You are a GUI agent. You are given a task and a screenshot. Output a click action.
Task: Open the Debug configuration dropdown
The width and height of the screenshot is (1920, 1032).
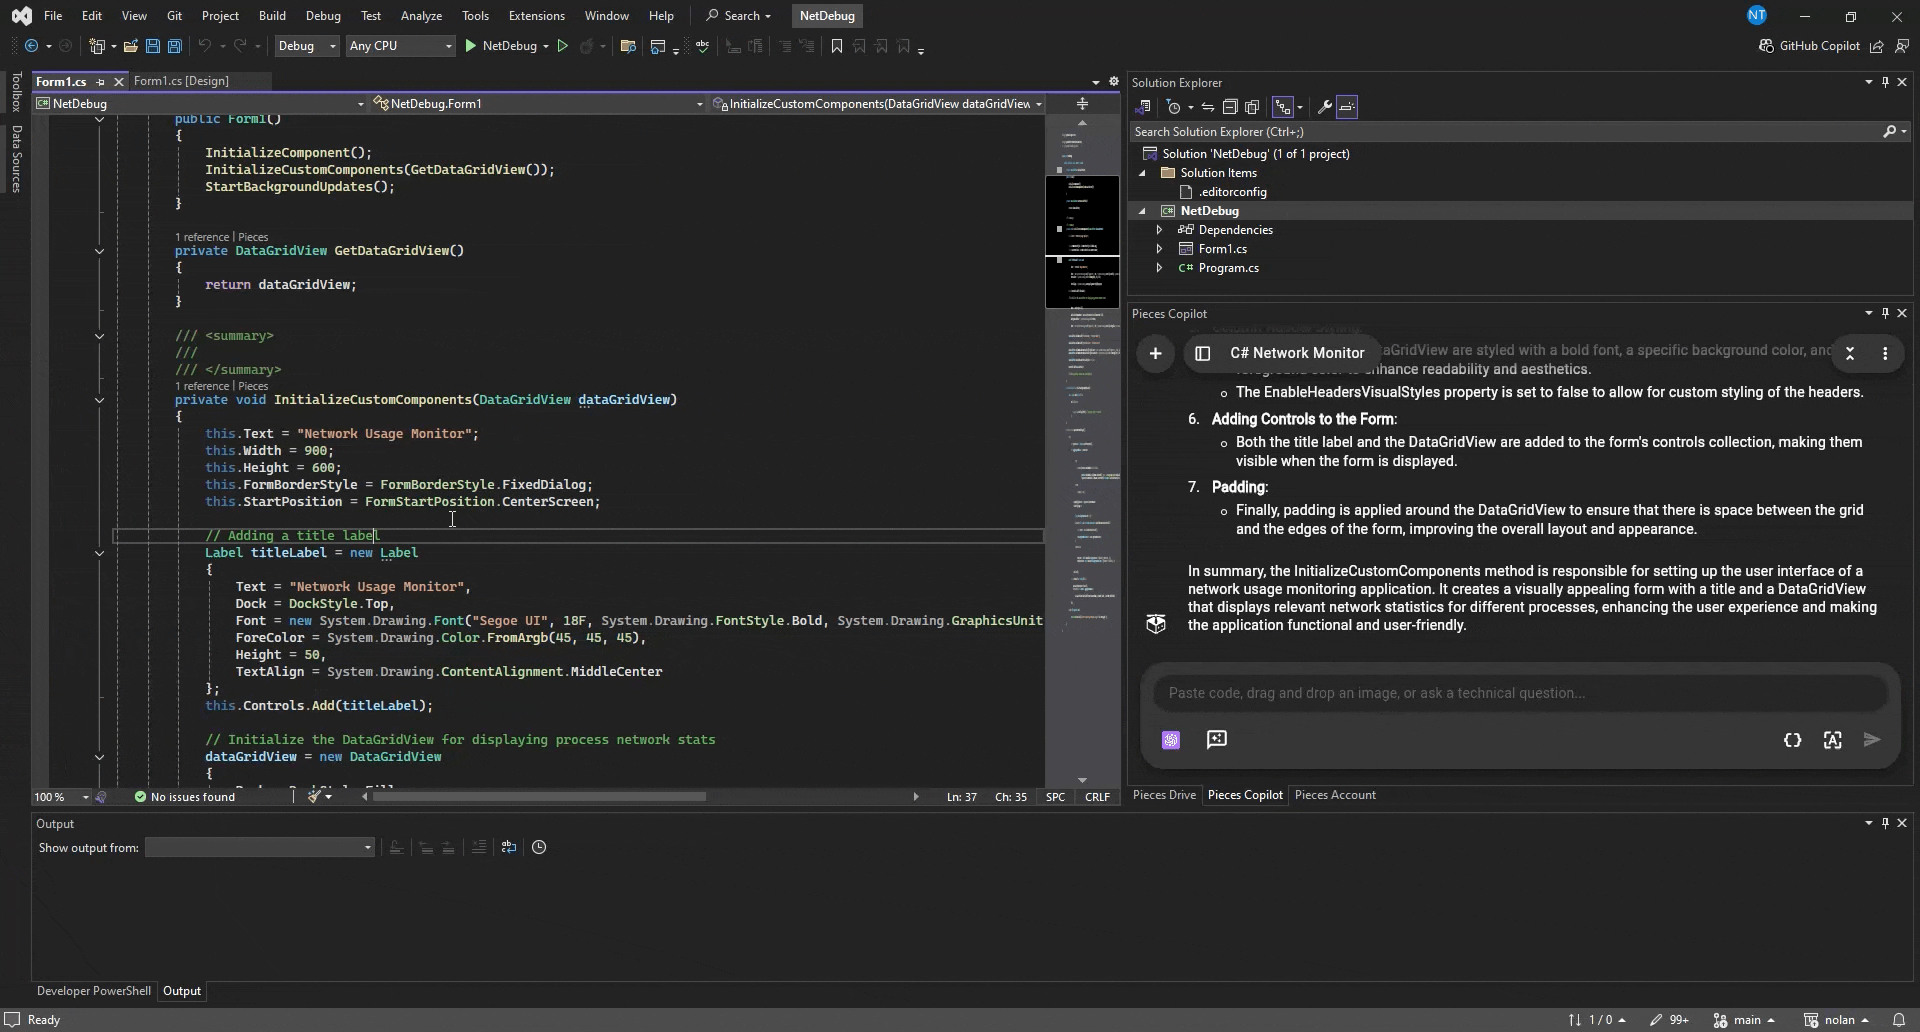tap(306, 46)
